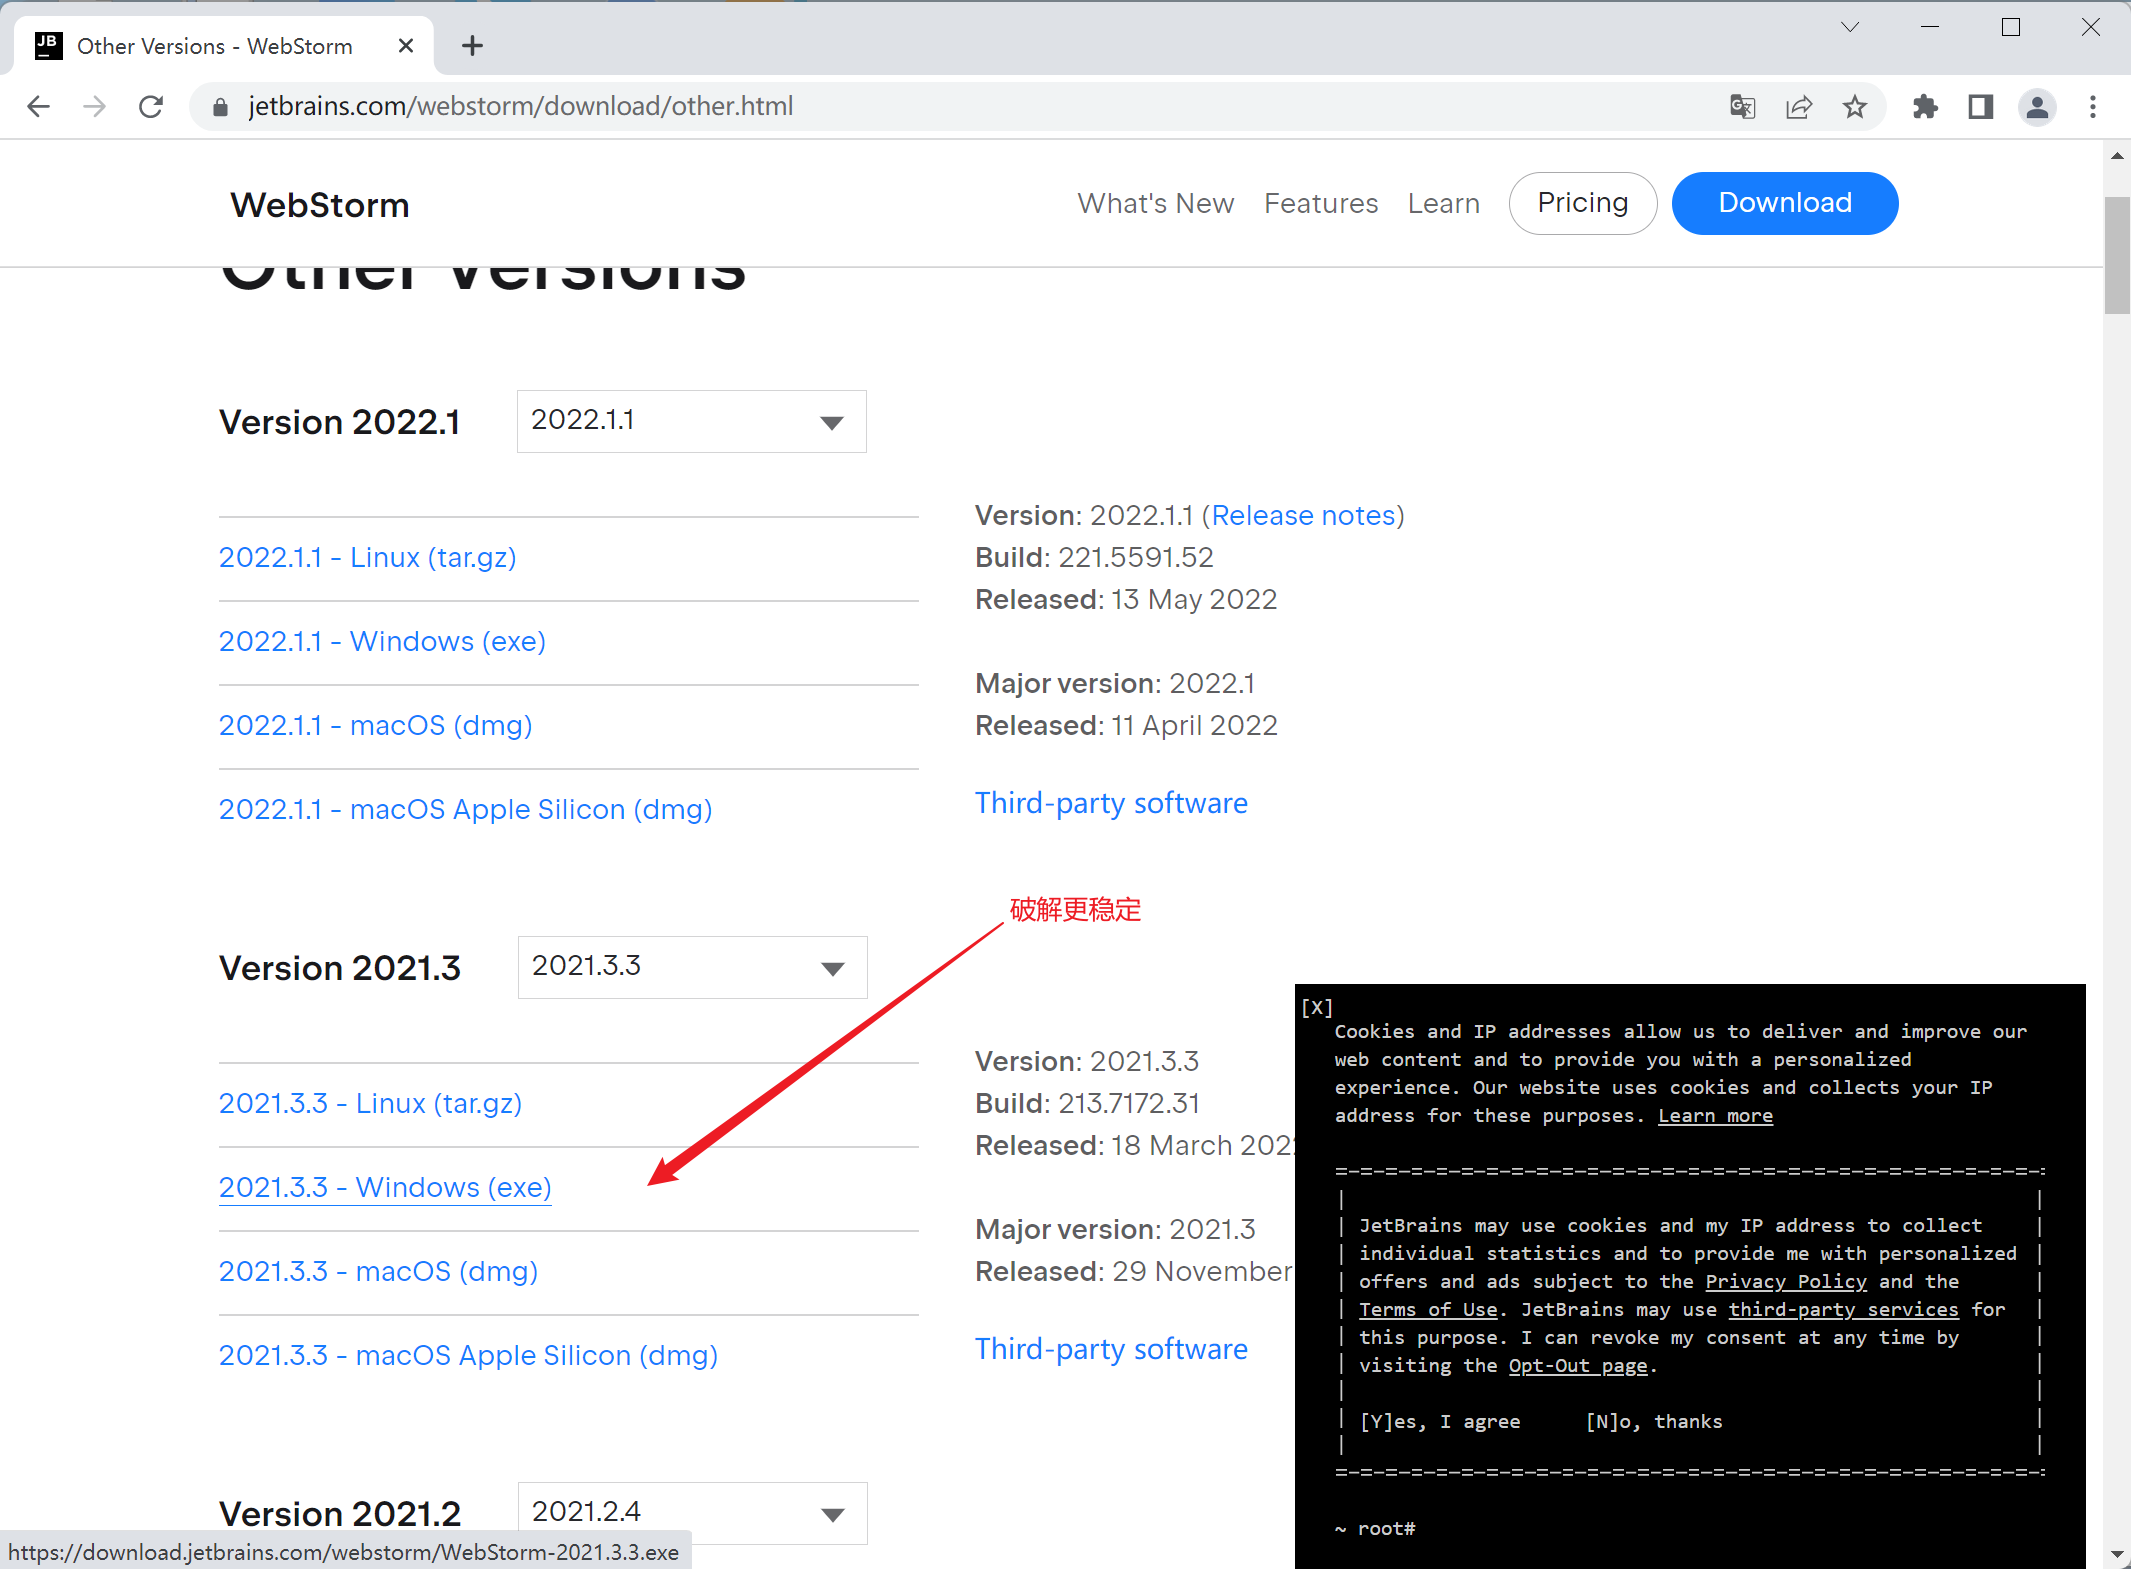
Task: Bookmark page with star icon
Action: click(x=1855, y=106)
